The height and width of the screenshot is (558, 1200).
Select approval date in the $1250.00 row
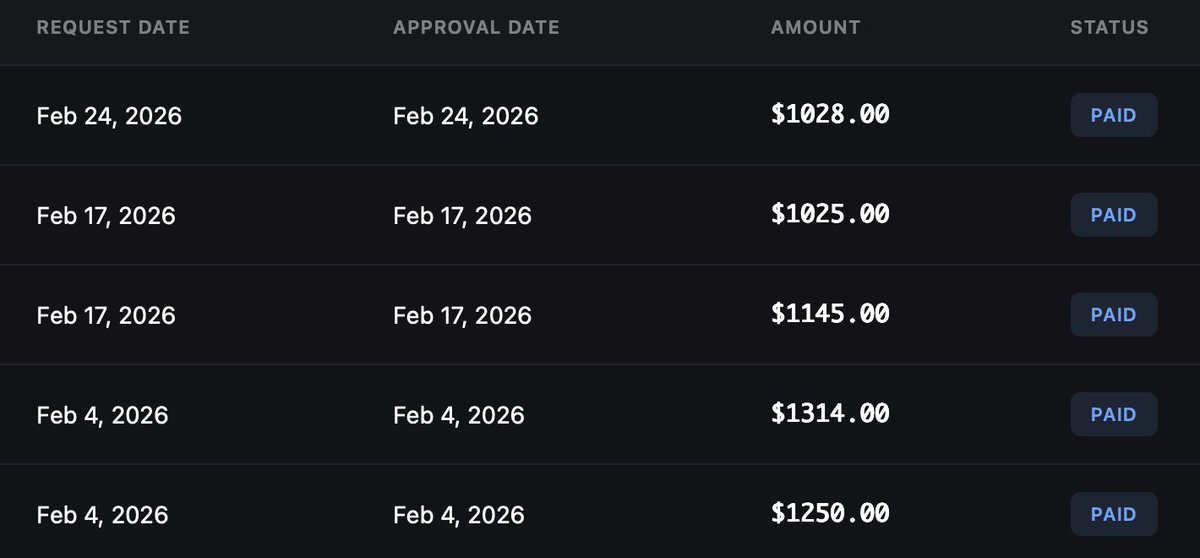[x=459, y=515]
